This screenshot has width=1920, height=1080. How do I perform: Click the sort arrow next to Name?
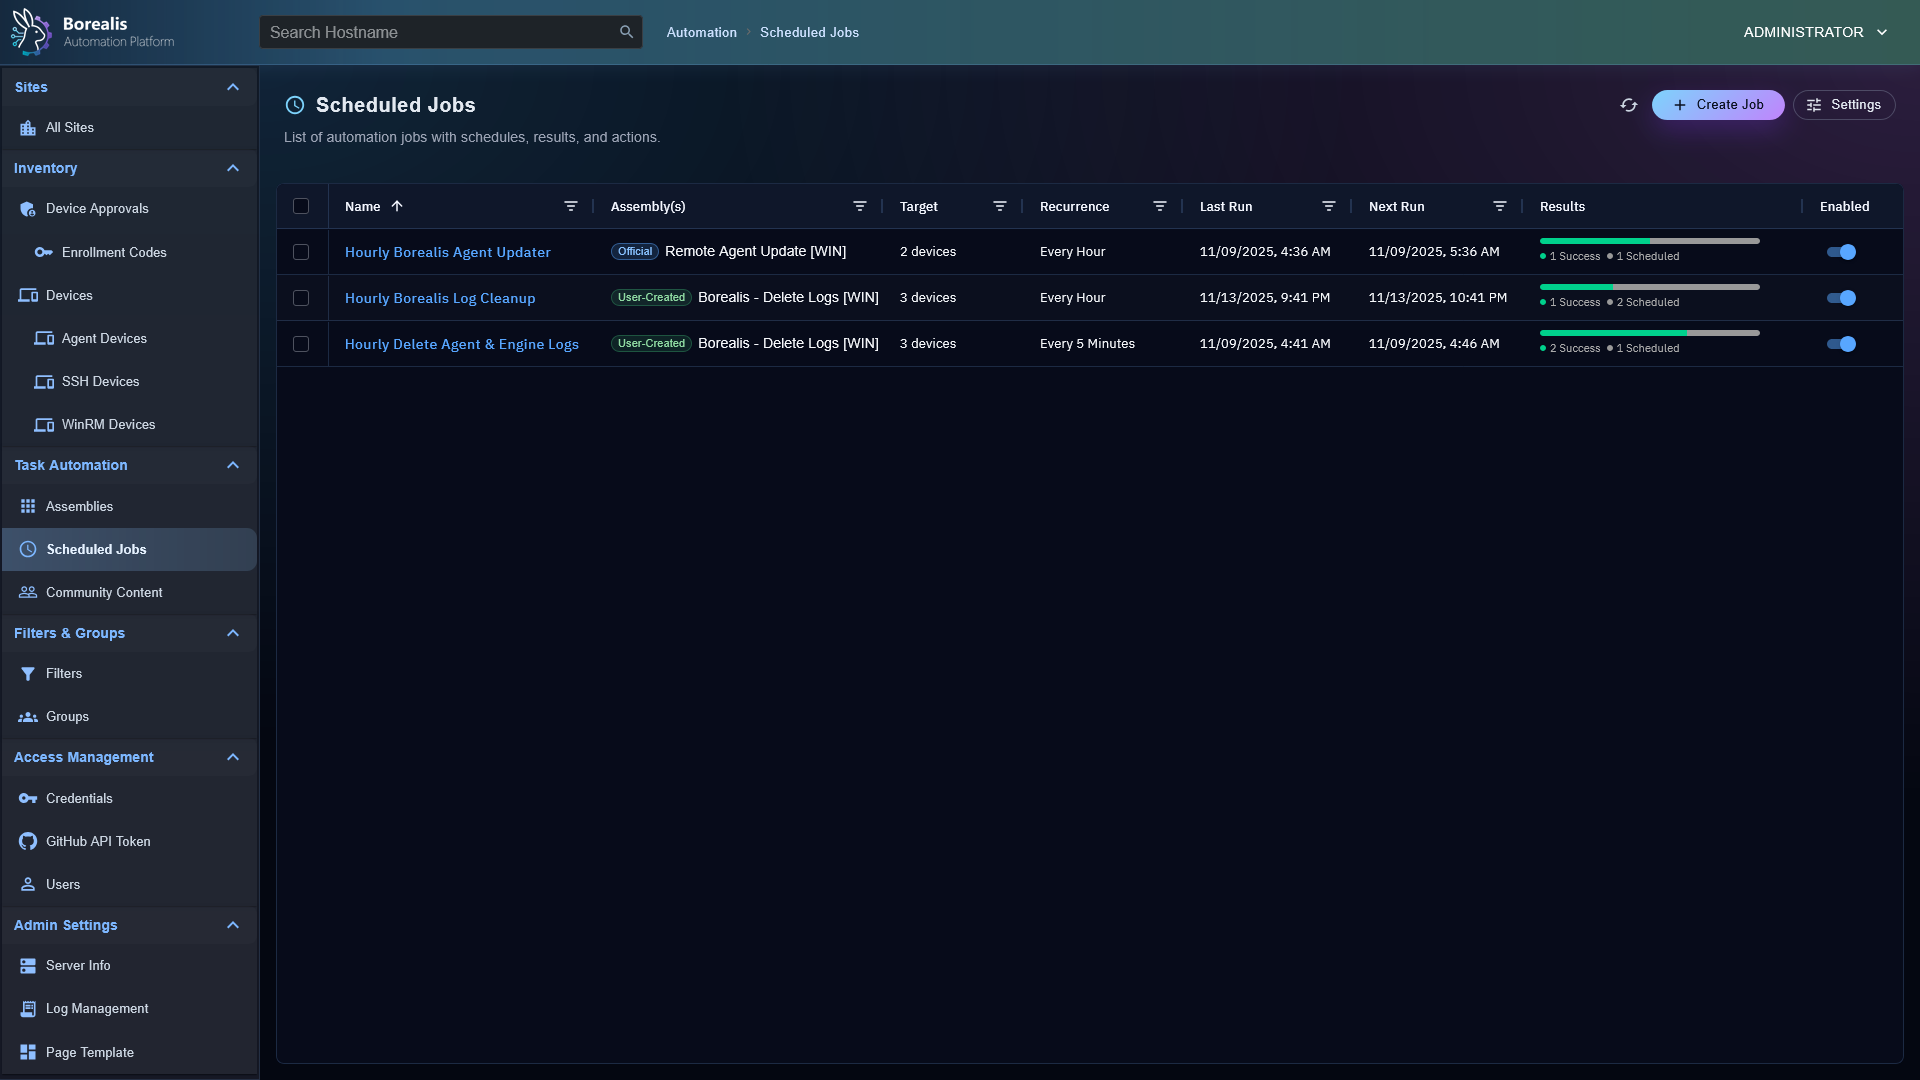pos(397,206)
